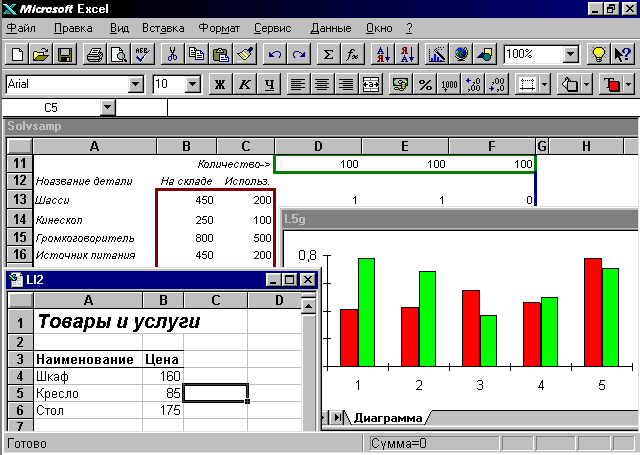Select cell Шкаф in LI2
Screen dimensions: 640x455
click(x=88, y=376)
